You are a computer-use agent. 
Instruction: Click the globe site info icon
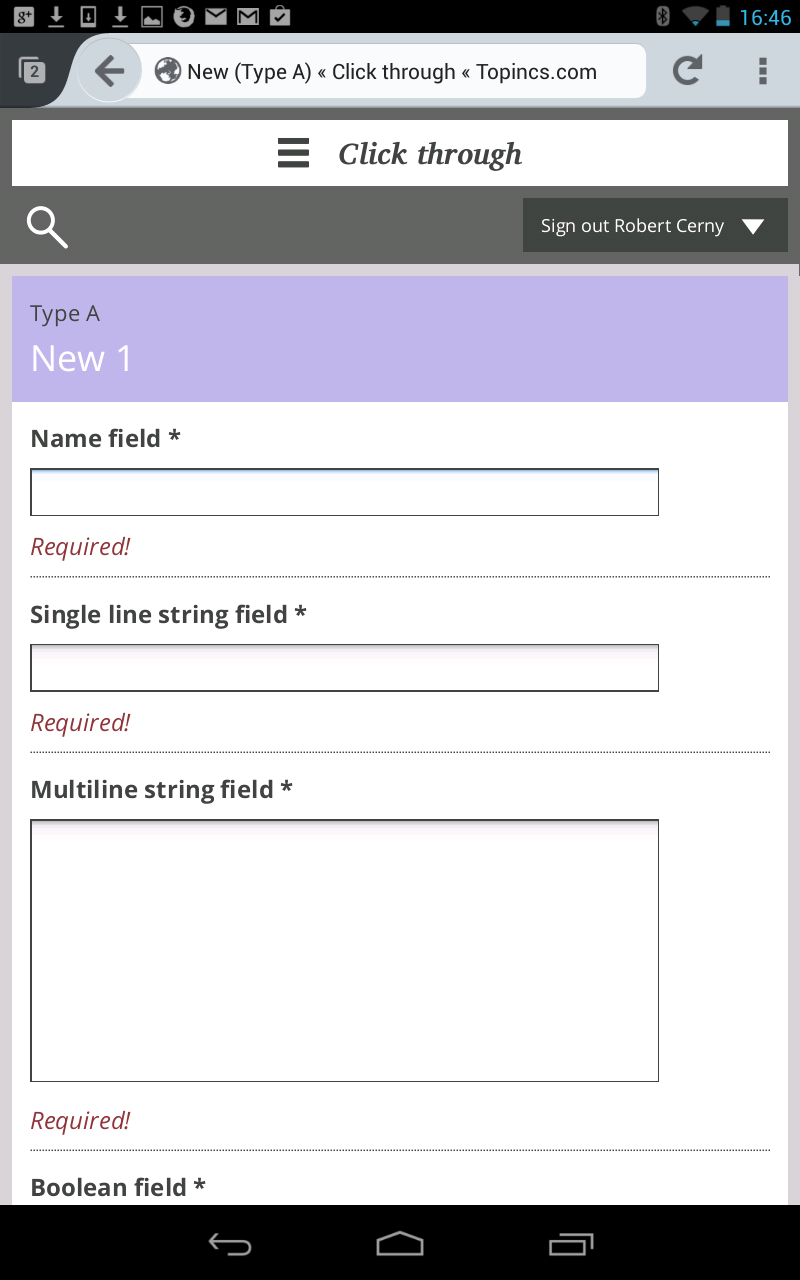pyautogui.click(x=167, y=71)
